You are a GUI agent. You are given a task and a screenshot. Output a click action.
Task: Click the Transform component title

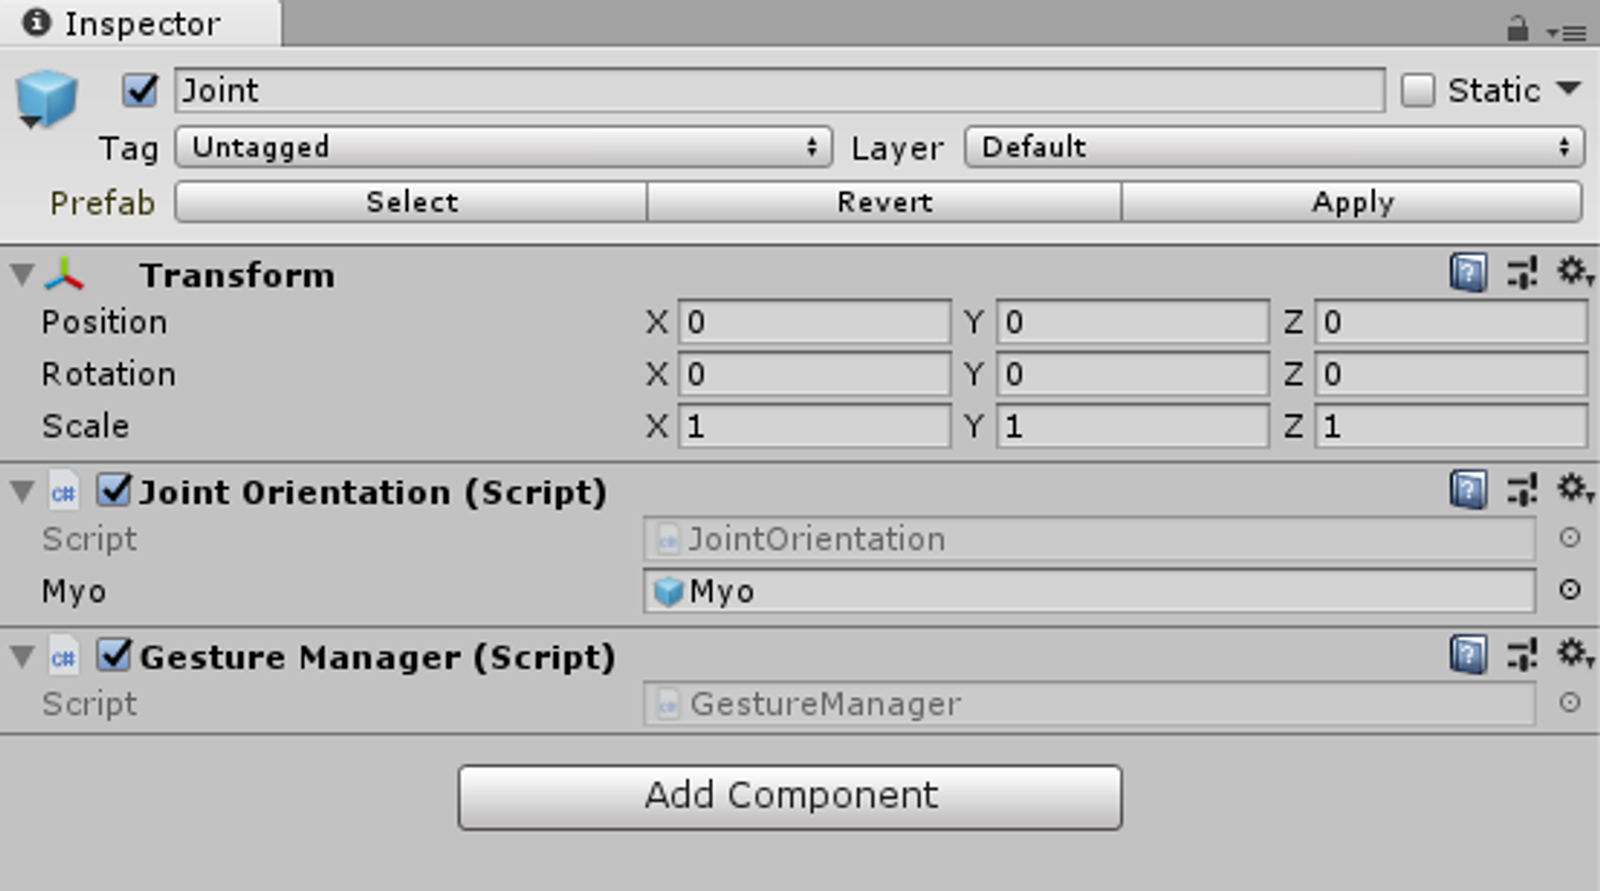[237, 274]
